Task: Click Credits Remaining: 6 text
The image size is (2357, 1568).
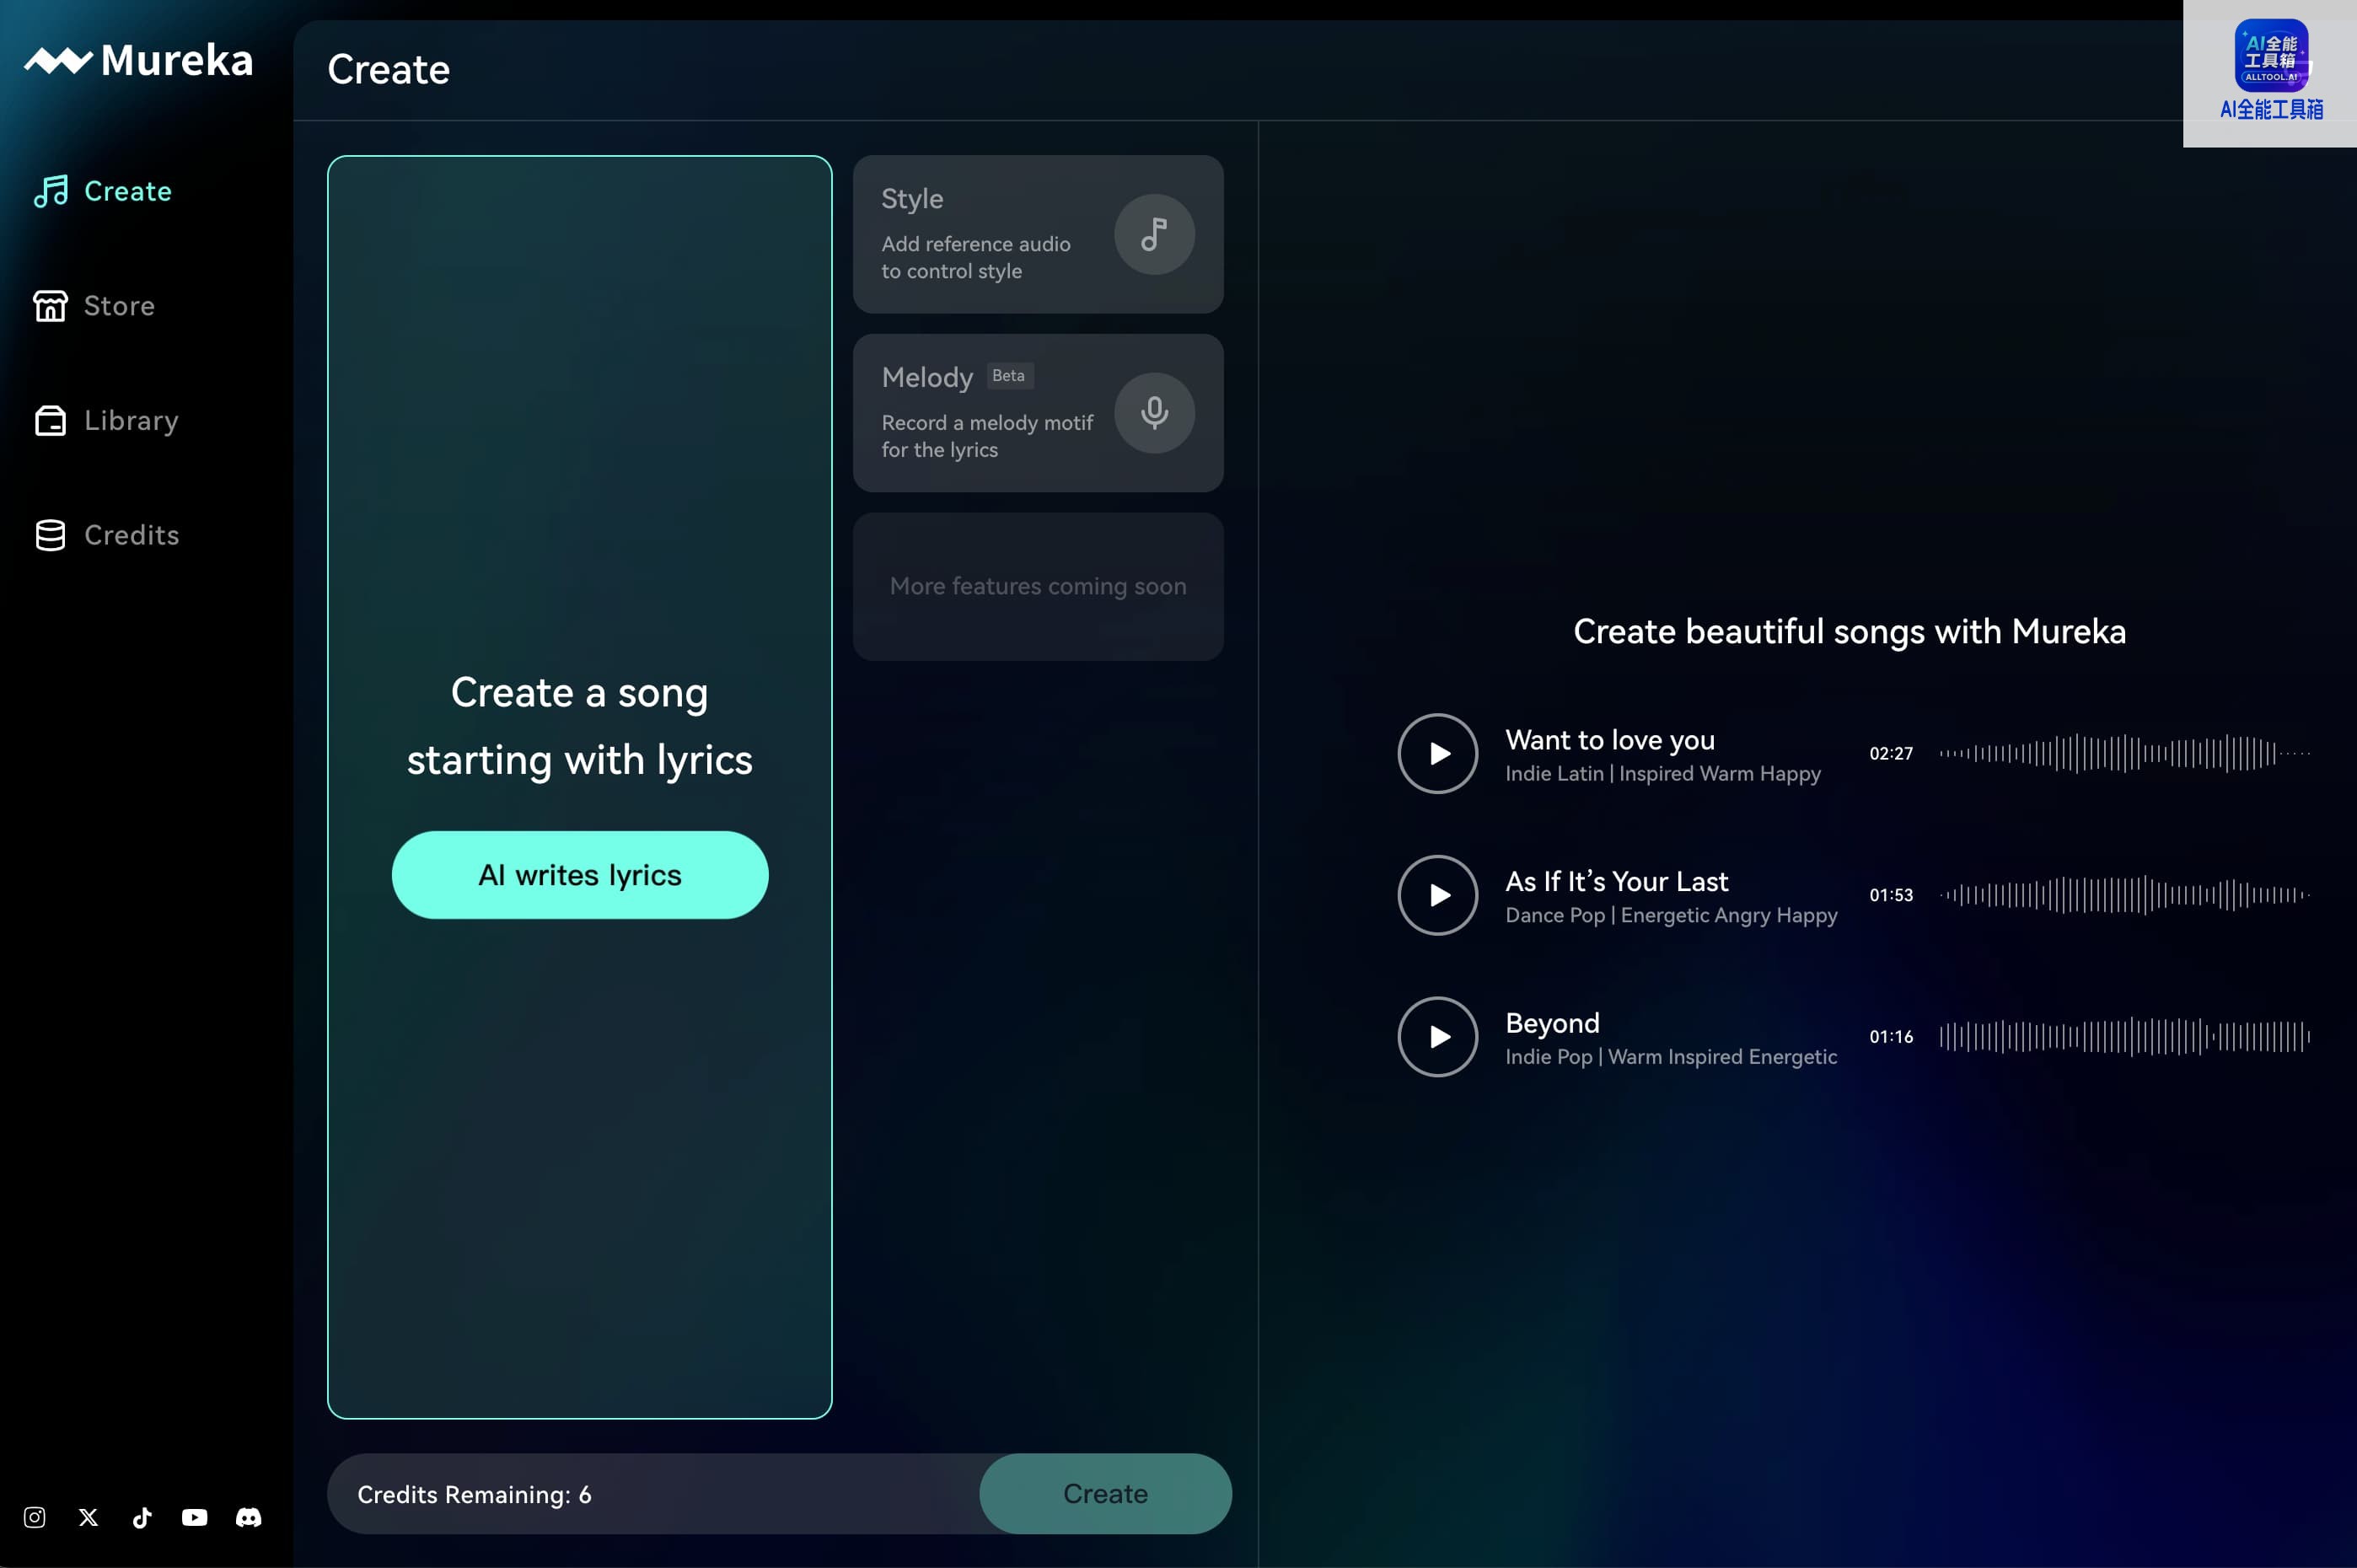Action: pos(474,1494)
